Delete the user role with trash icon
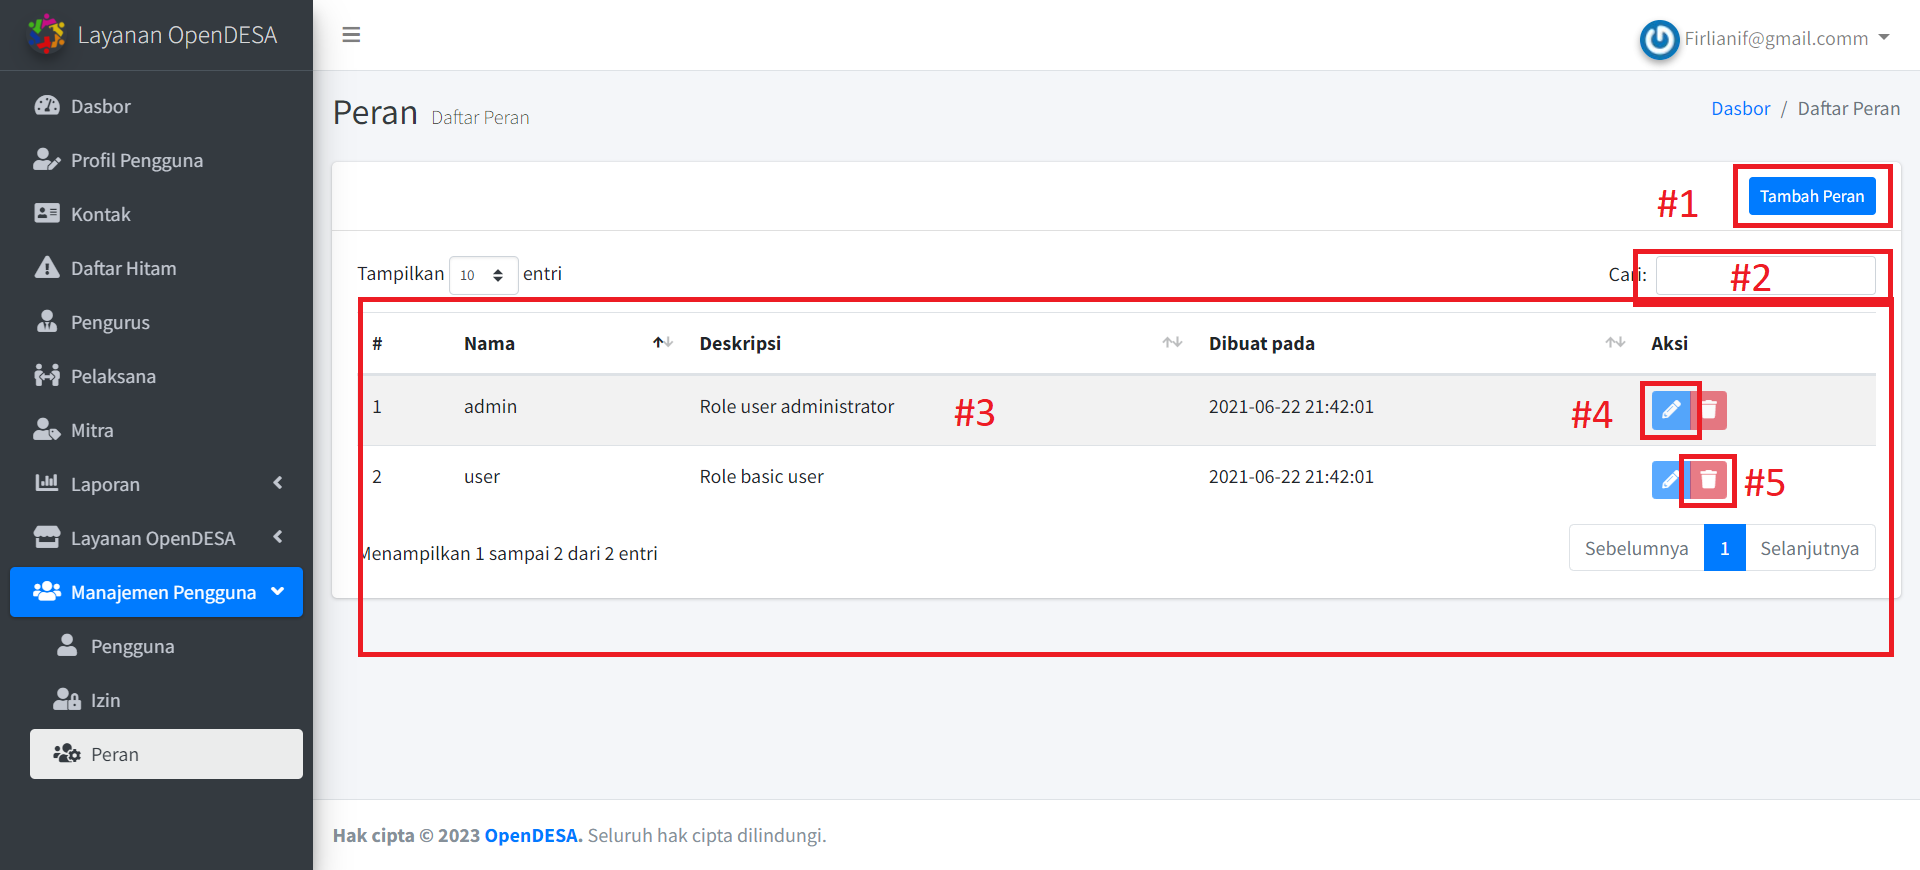The height and width of the screenshot is (870, 1920). pos(1708,480)
